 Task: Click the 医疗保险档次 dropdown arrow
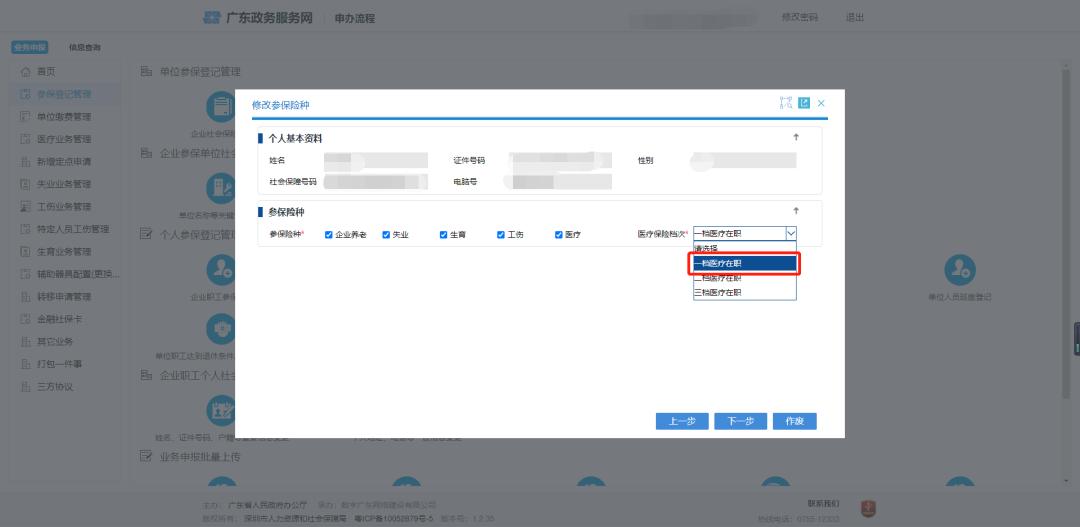click(790, 233)
